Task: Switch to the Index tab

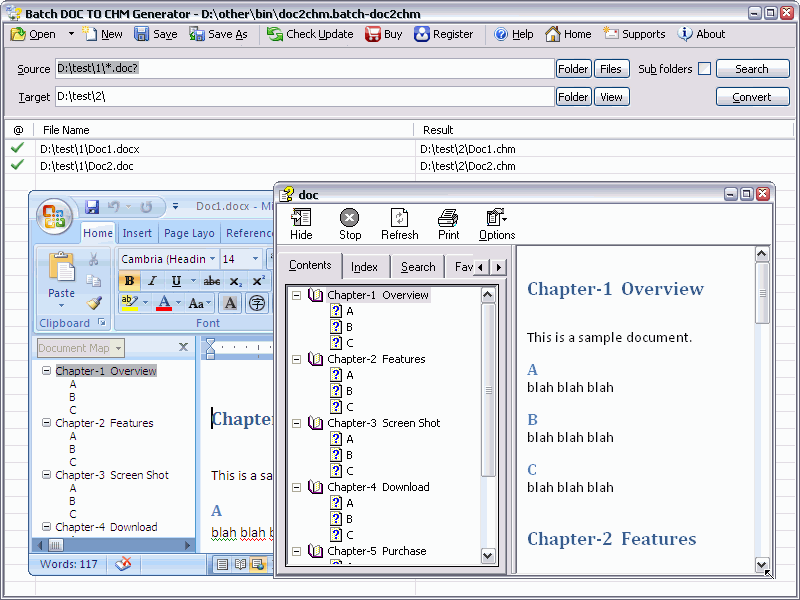Action: tap(364, 267)
